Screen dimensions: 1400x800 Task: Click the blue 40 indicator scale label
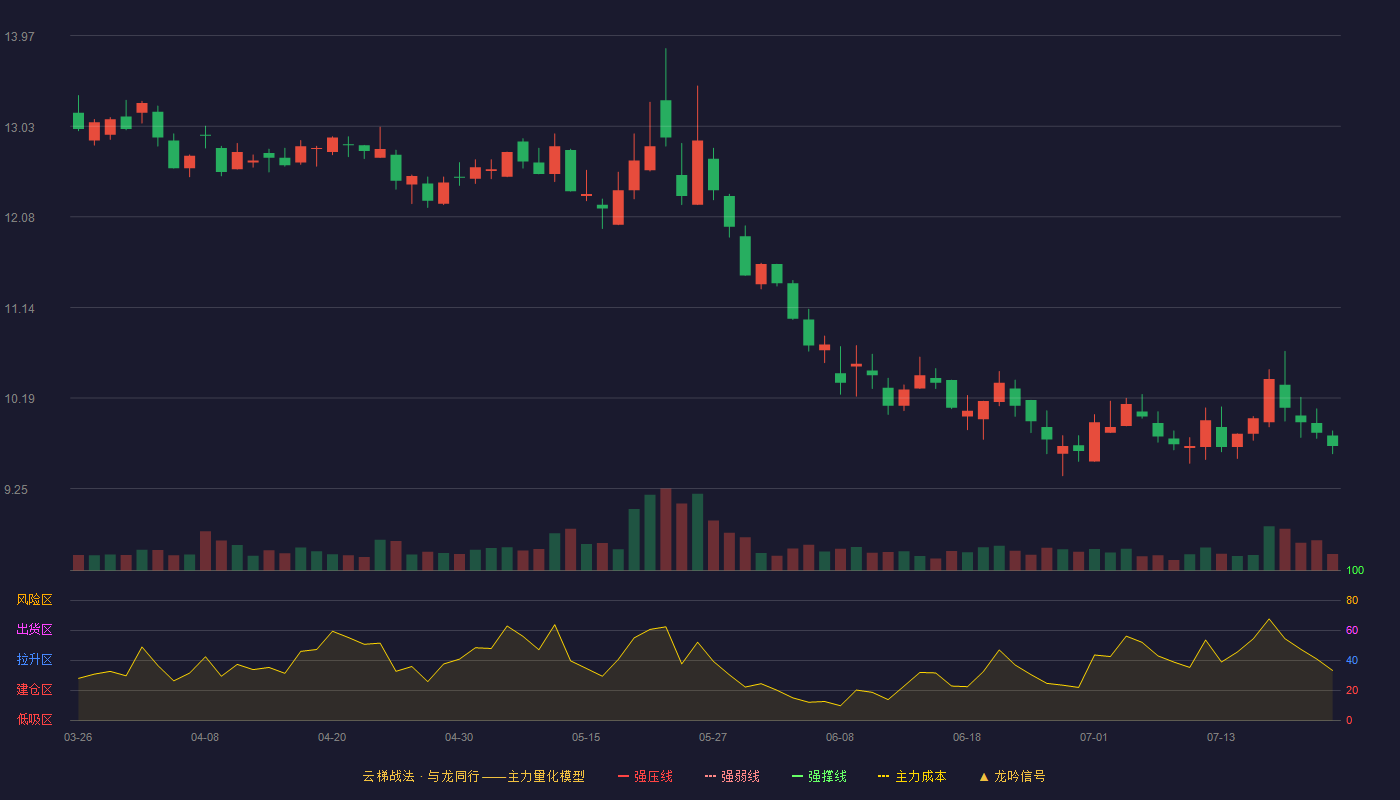(1352, 660)
